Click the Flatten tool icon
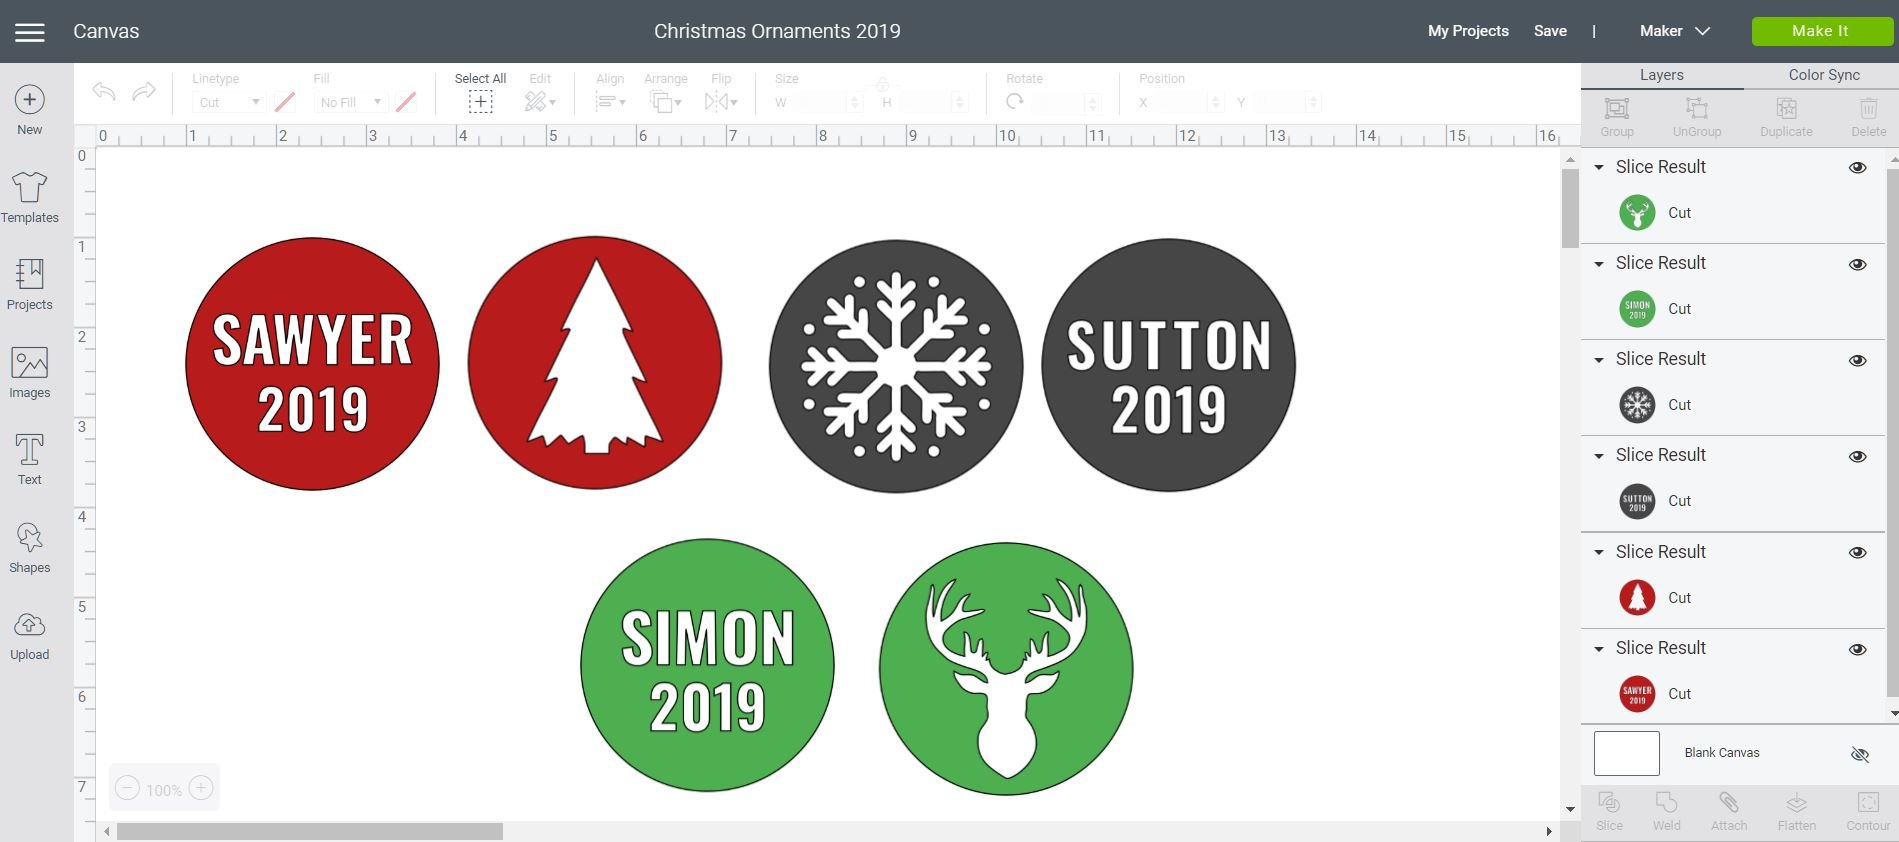Image resolution: width=1899 pixels, height=842 pixels. (x=1797, y=802)
